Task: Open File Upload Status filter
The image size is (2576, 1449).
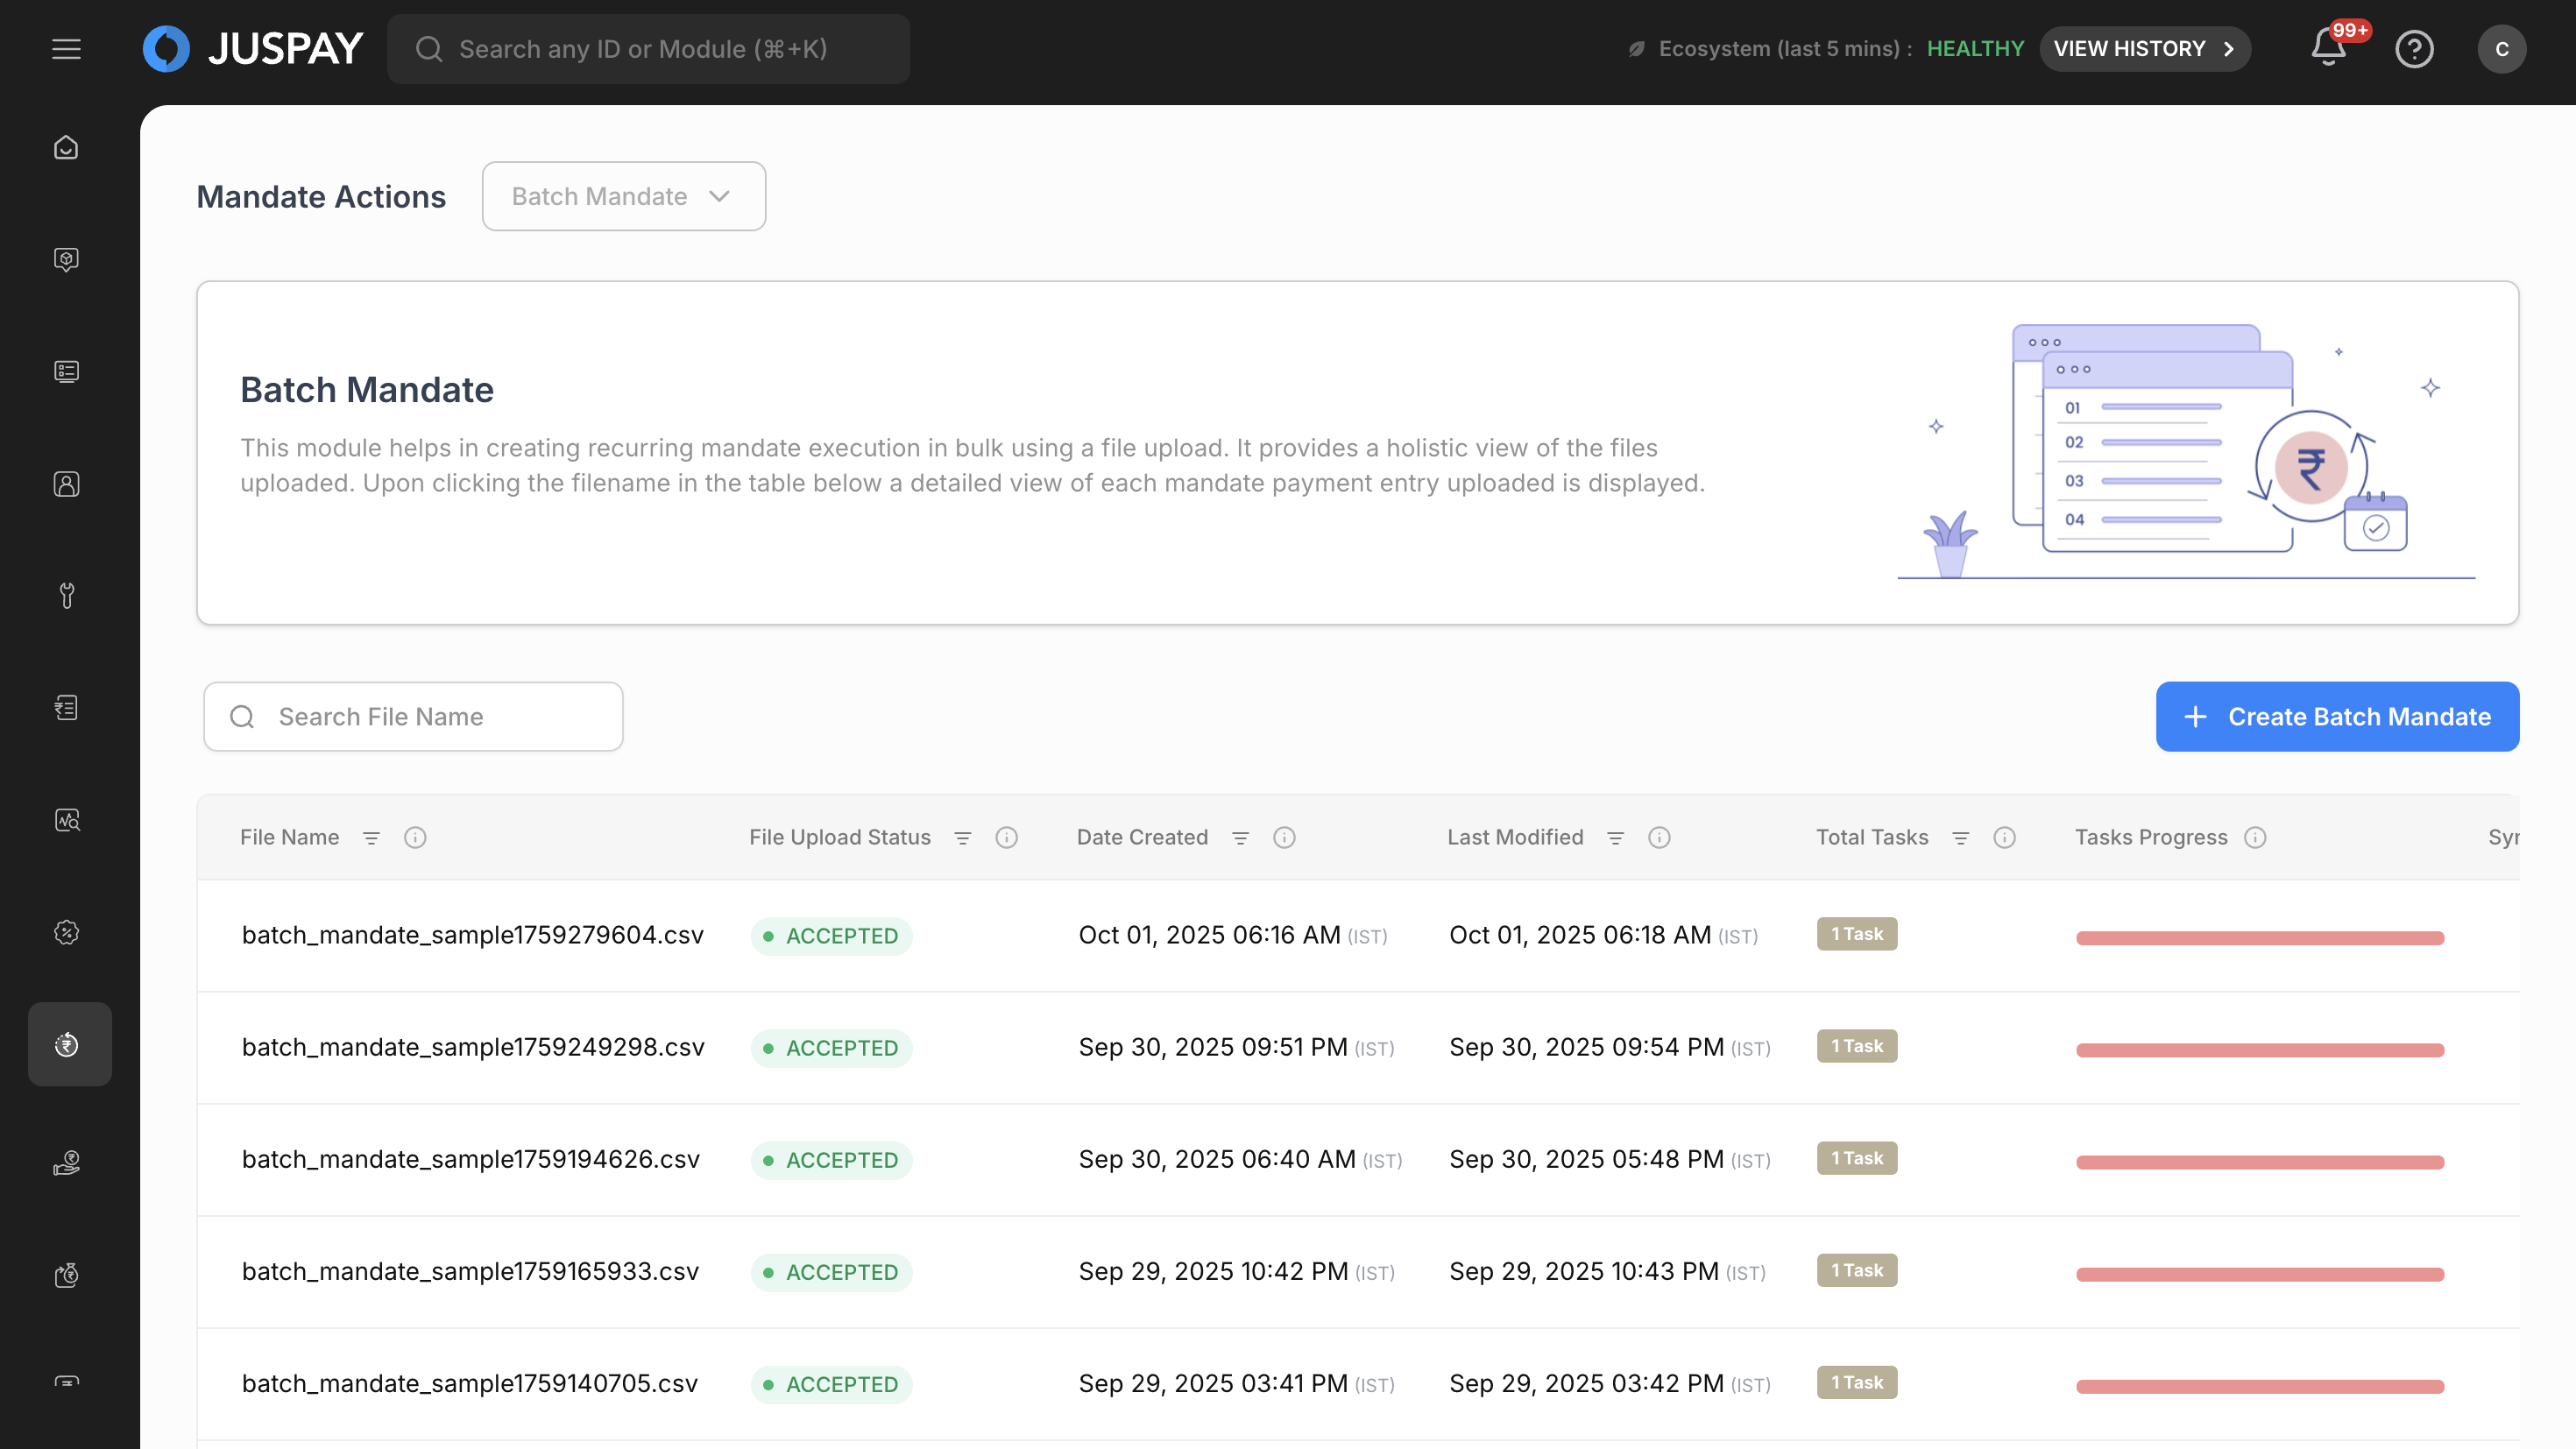Action: (962, 837)
